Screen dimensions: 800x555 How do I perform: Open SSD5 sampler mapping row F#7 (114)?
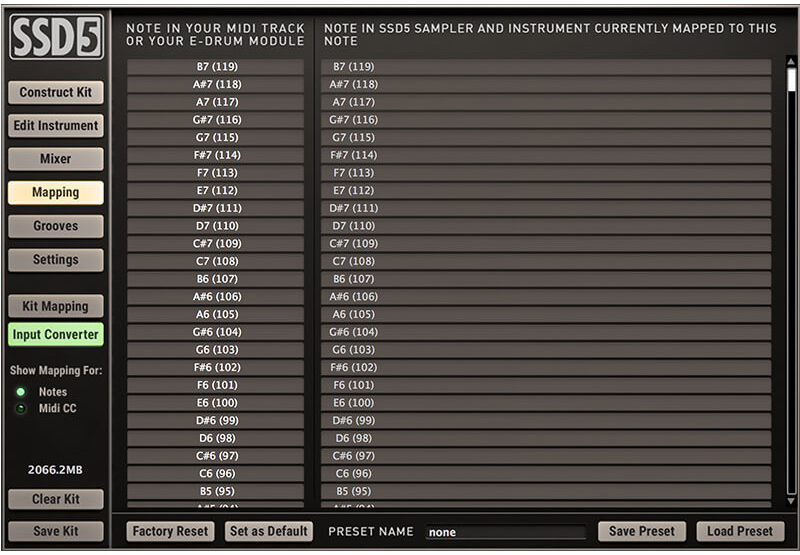pyautogui.click(x=546, y=155)
